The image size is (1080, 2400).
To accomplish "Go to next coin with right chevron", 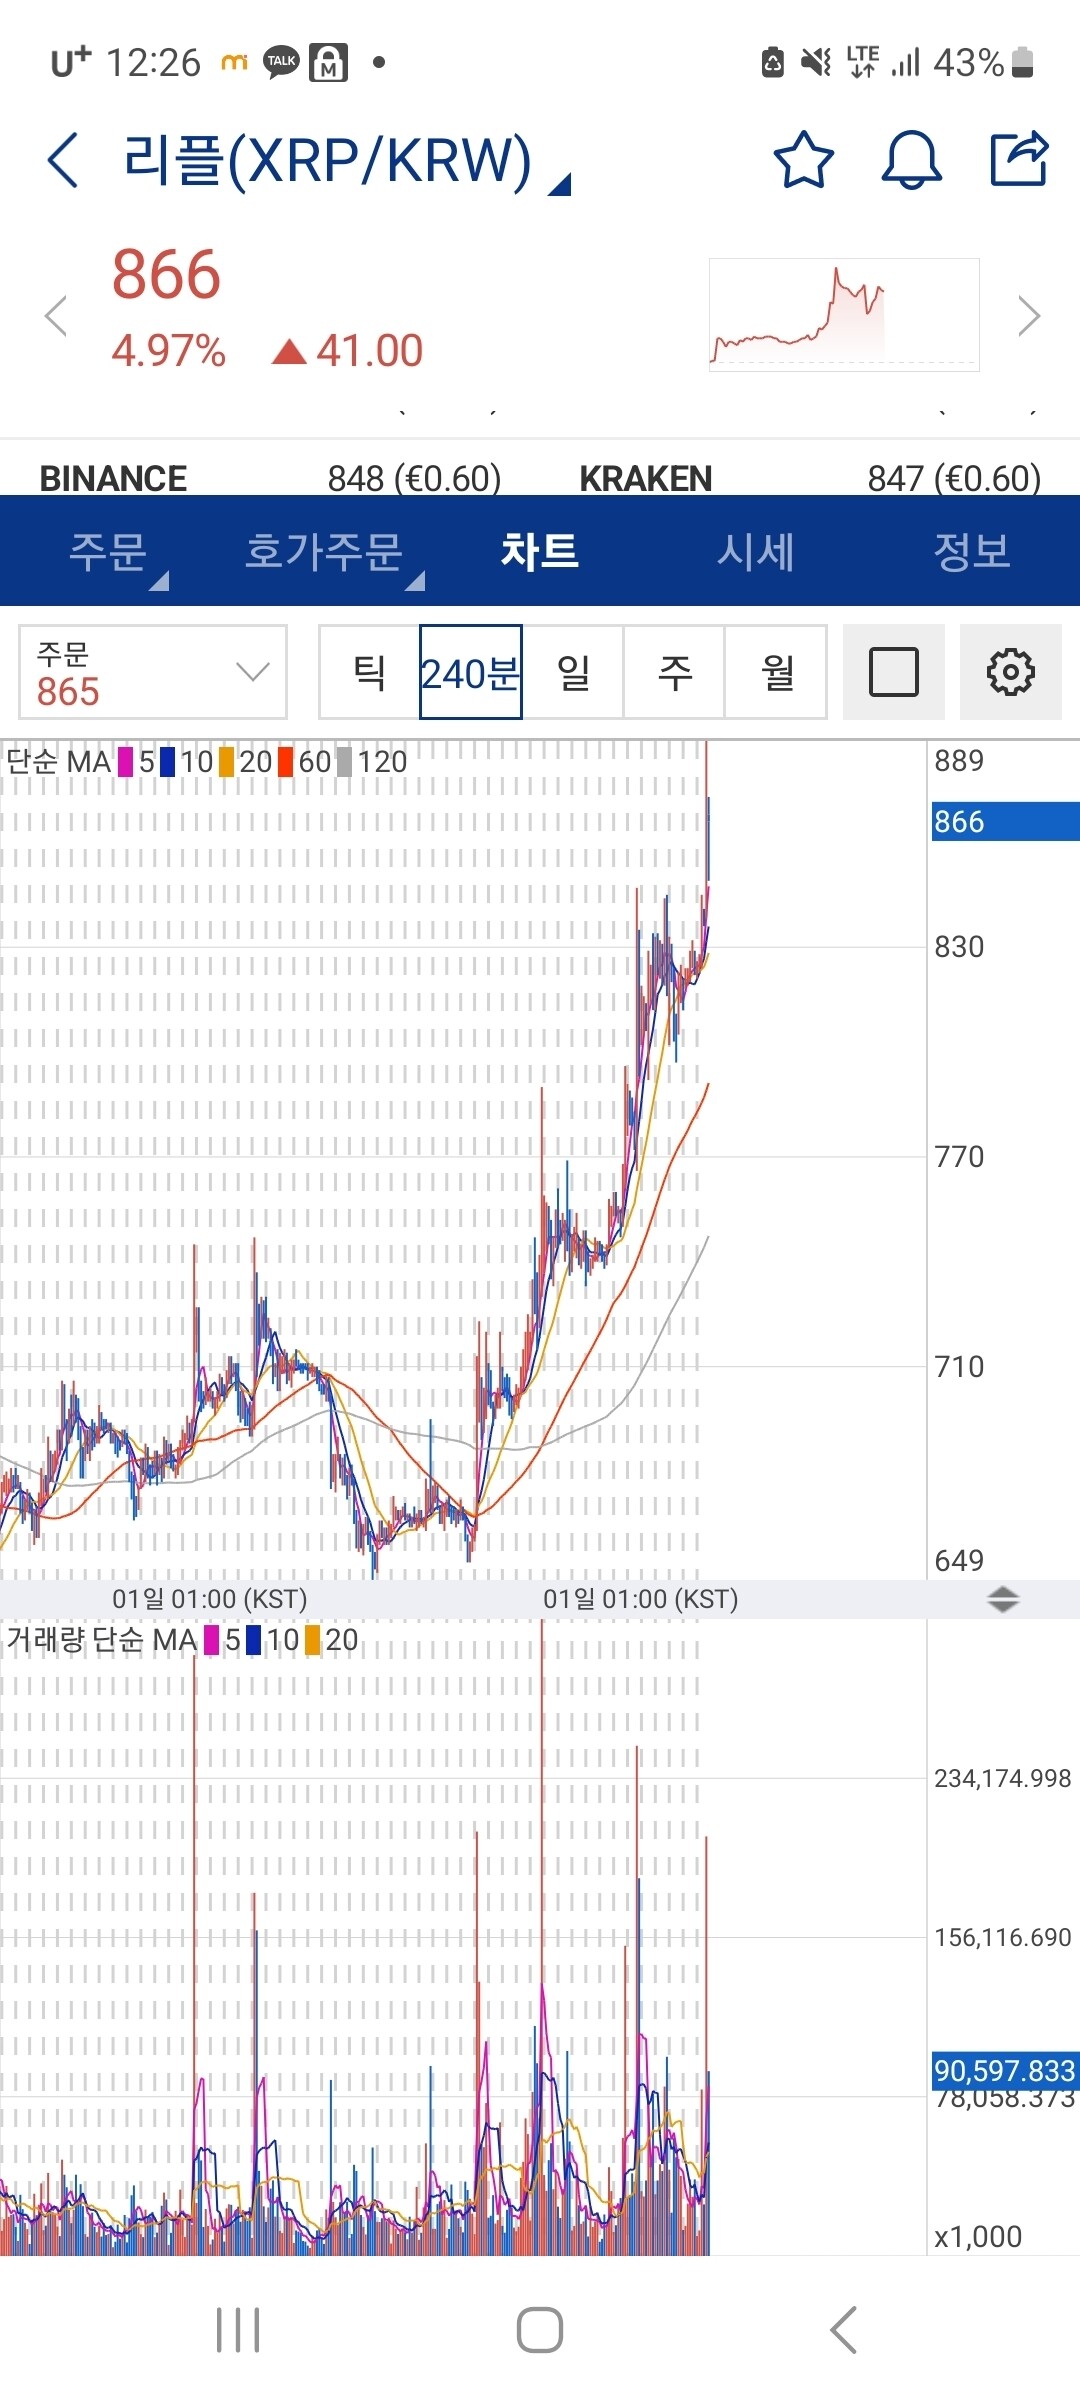I will point(1029,316).
